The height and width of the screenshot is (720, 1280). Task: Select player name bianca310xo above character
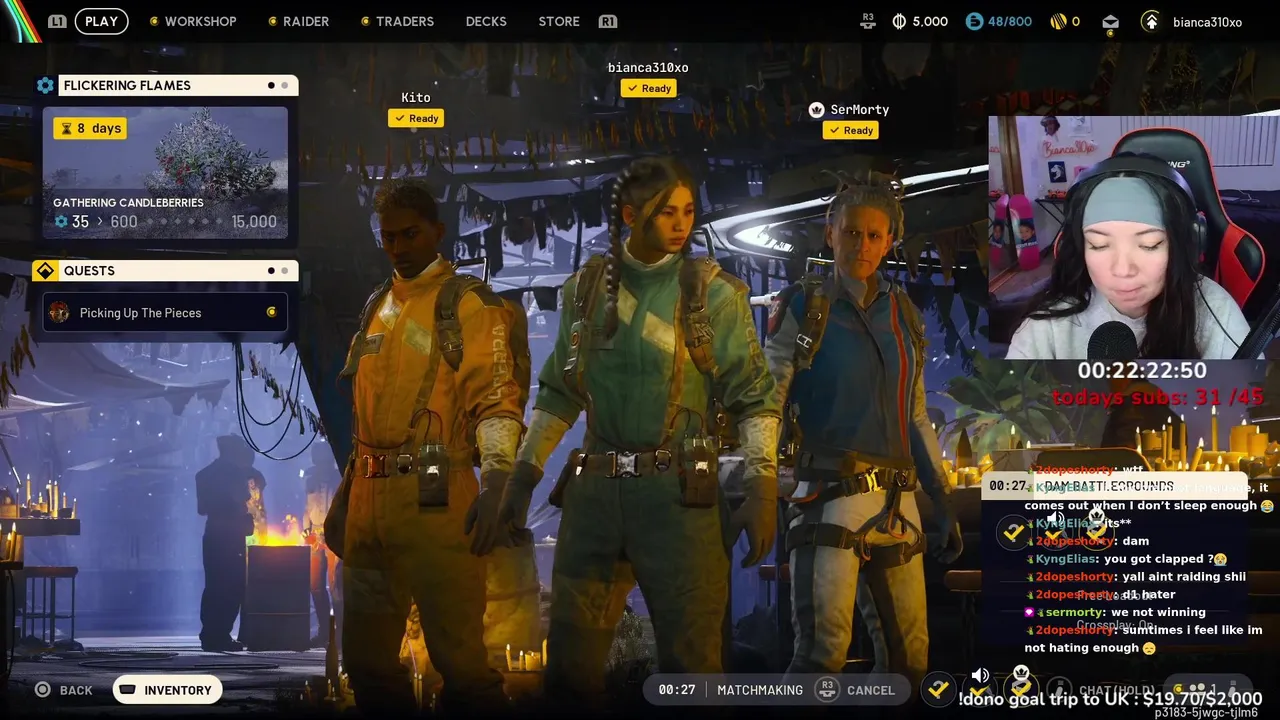(648, 67)
